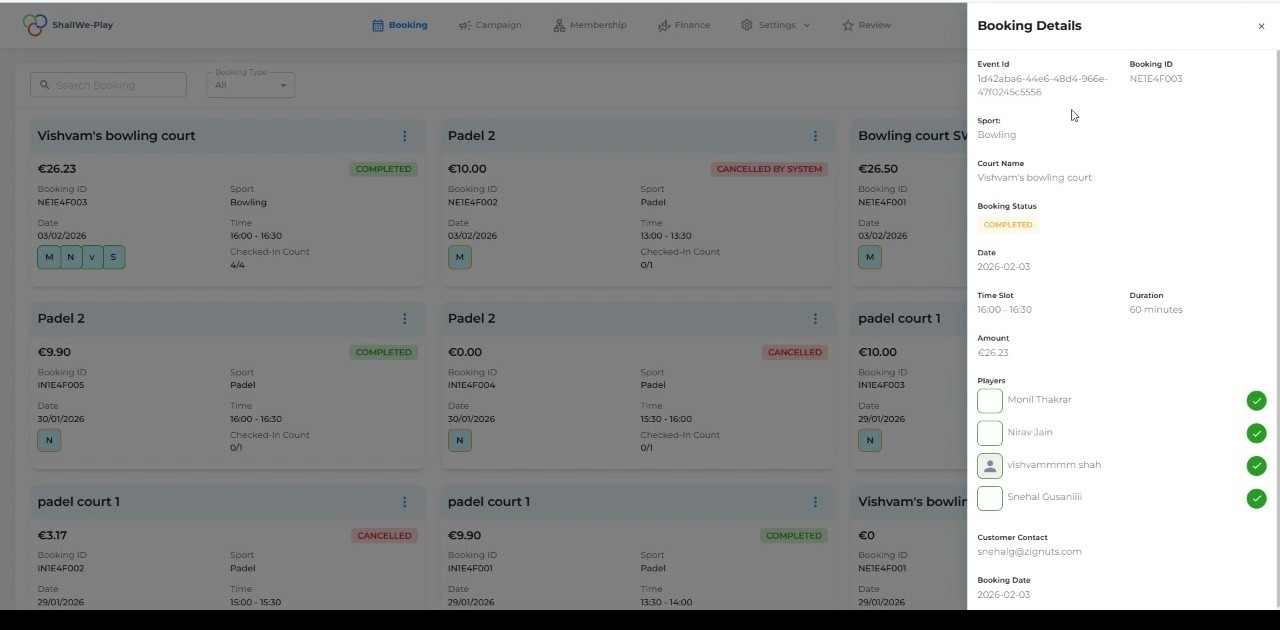Viewport: 1280px width, 630px height.
Task: Click the search magnifier icon
Action: 45,85
